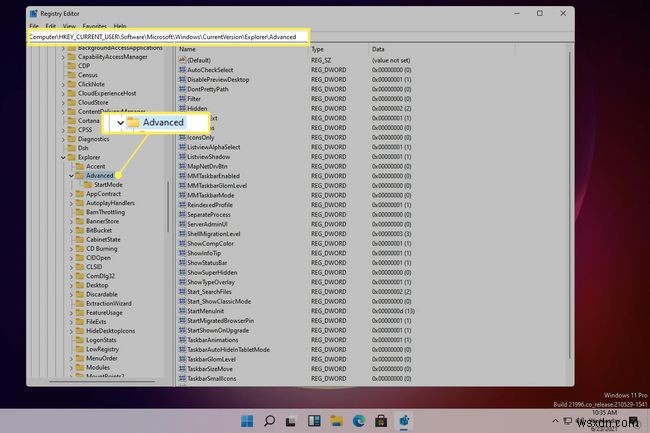This screenshot has width=650, height=433.
Task: Click the TaskbarSmallIcons DWORD icon
Action: pyautogui.click(x=182, y=378)
